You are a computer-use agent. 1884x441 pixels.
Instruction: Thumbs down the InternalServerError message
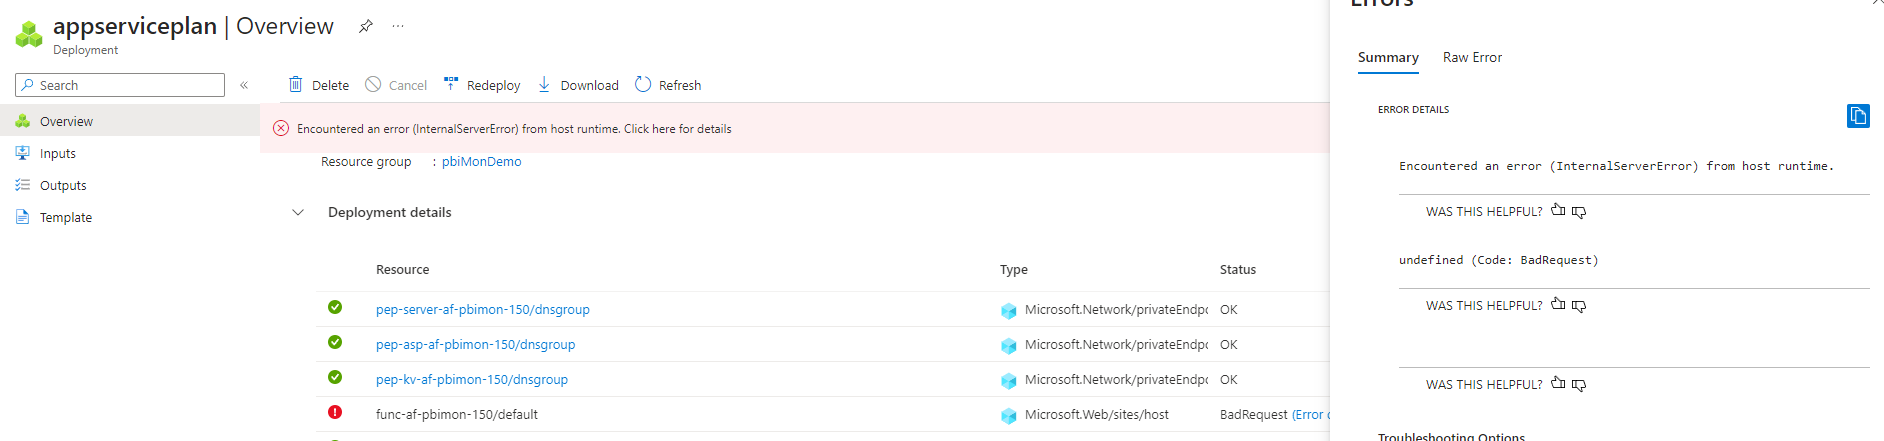point(1579,212)
